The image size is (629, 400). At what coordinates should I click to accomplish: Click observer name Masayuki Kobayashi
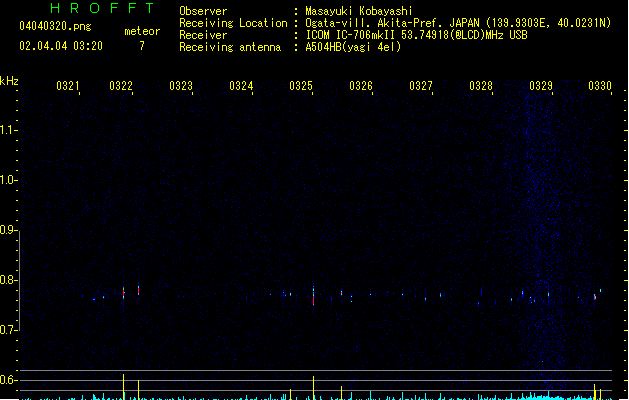click(359, 11)
